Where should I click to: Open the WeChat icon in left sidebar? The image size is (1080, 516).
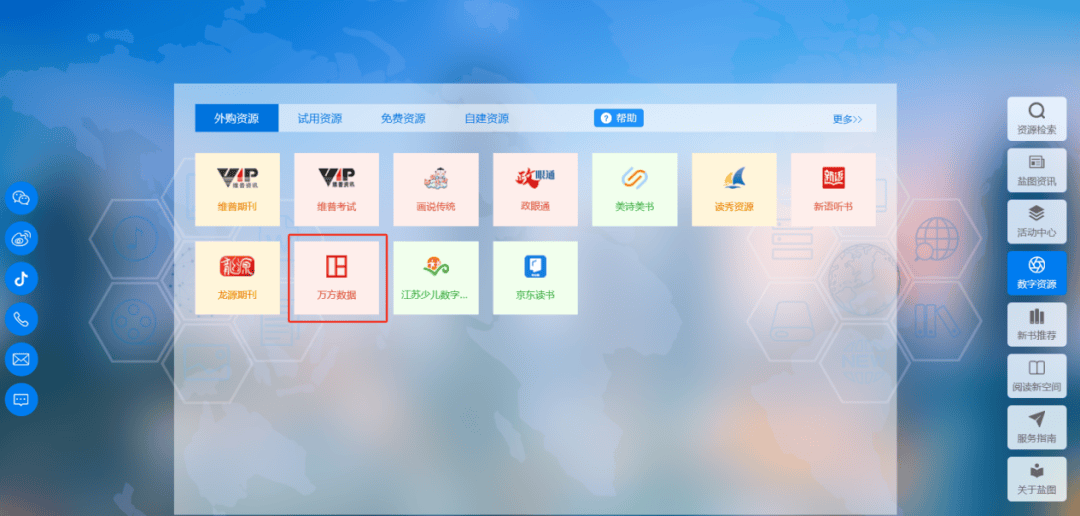coord(21,198)
